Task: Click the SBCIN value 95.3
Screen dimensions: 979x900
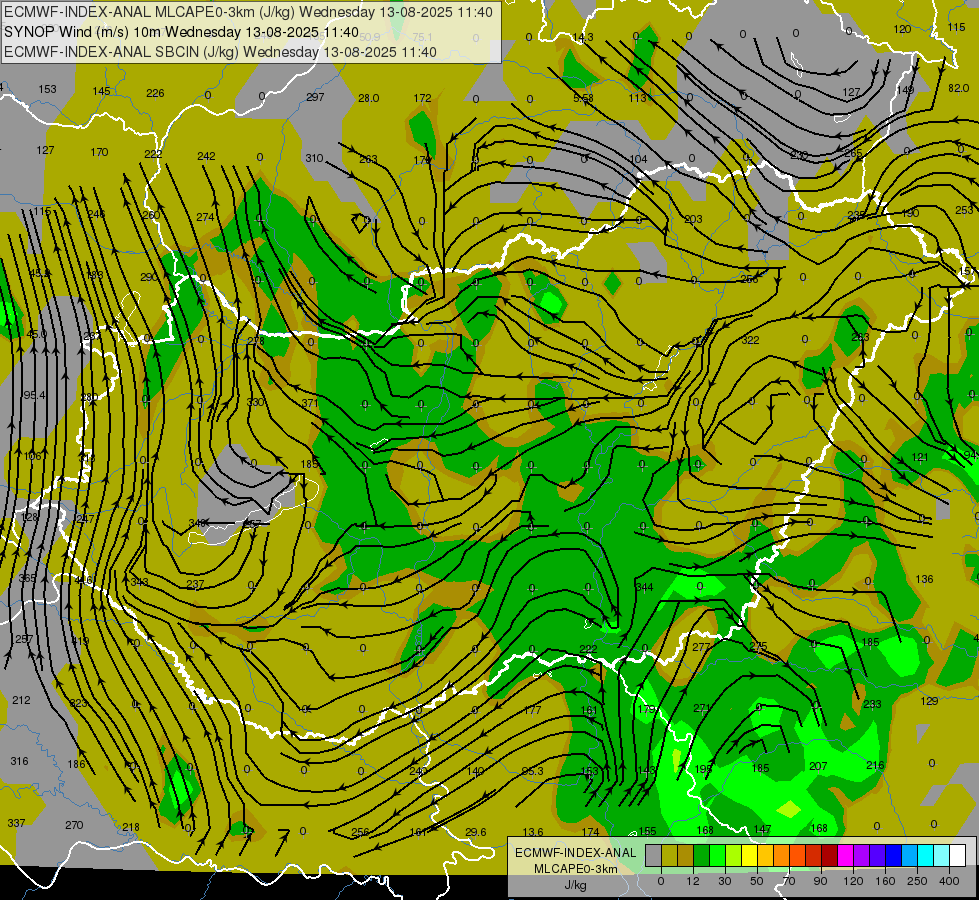Action: 533,771
